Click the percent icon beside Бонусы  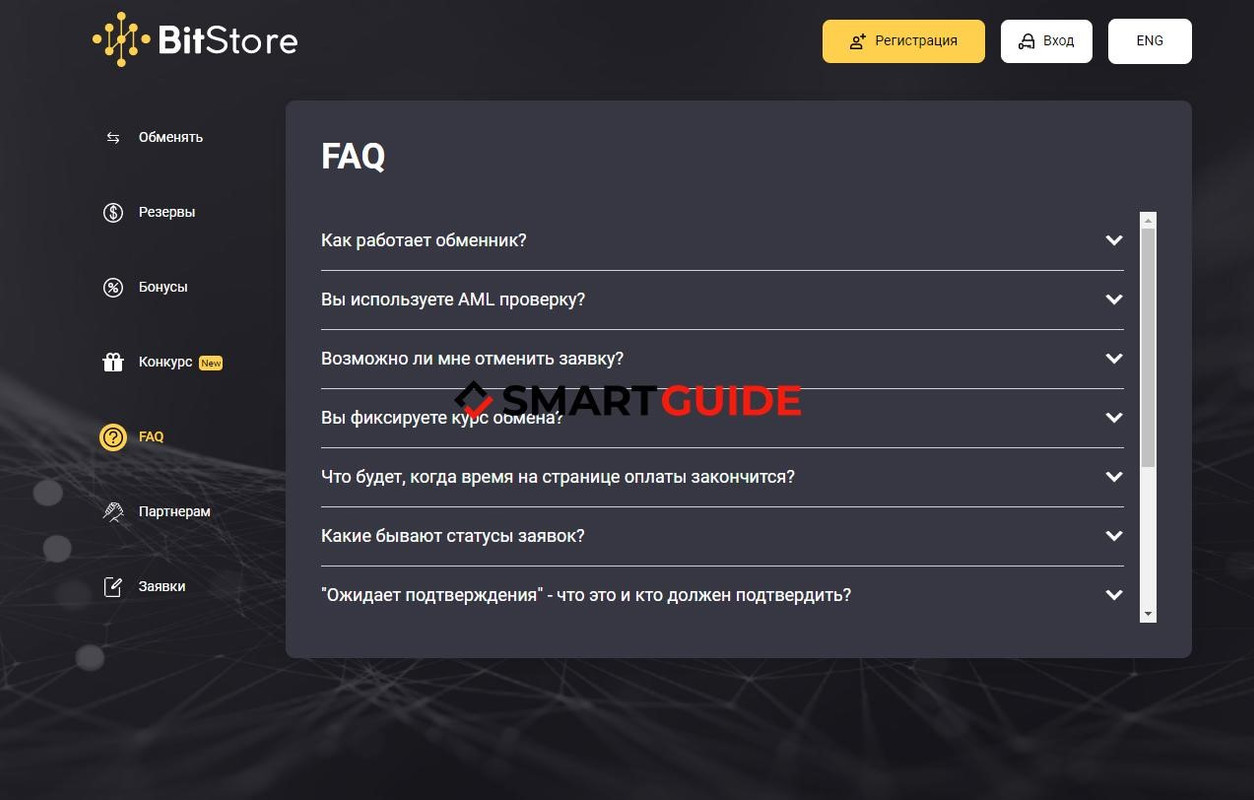coord(113,288)
